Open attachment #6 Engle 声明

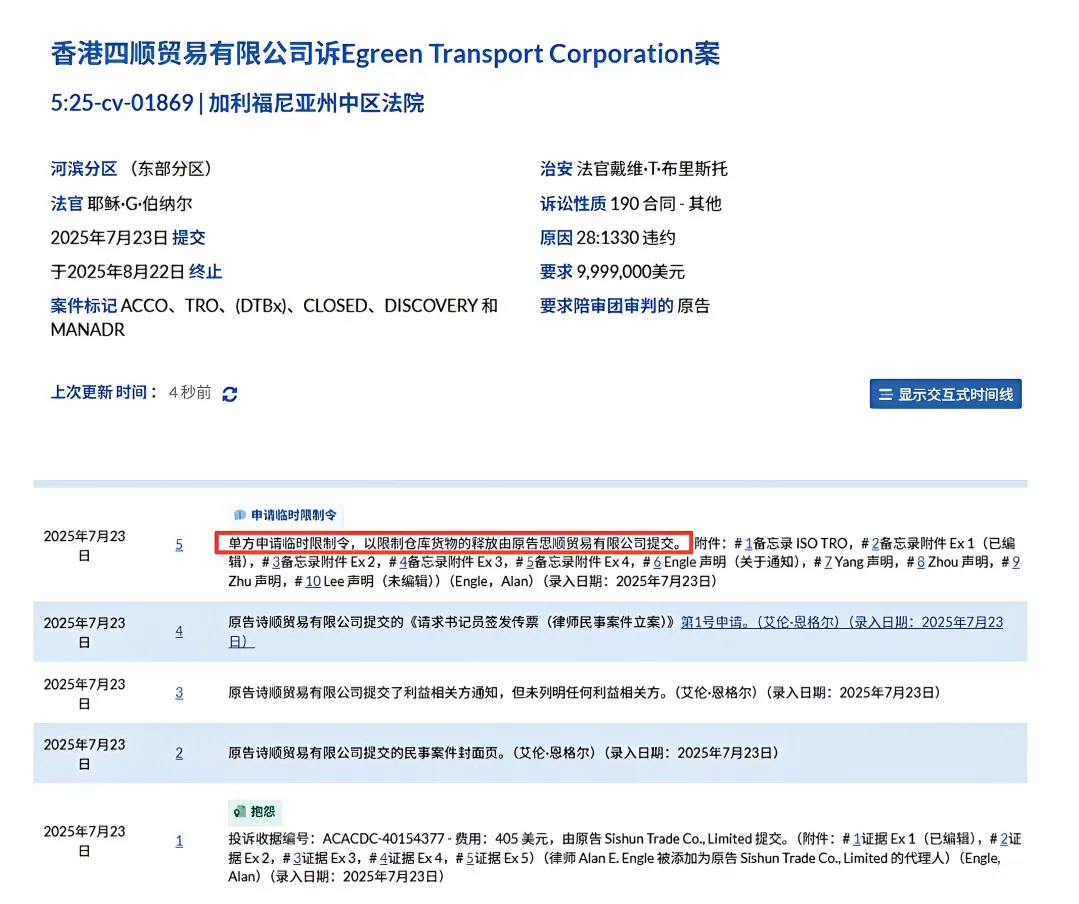(x=657, y=562)
